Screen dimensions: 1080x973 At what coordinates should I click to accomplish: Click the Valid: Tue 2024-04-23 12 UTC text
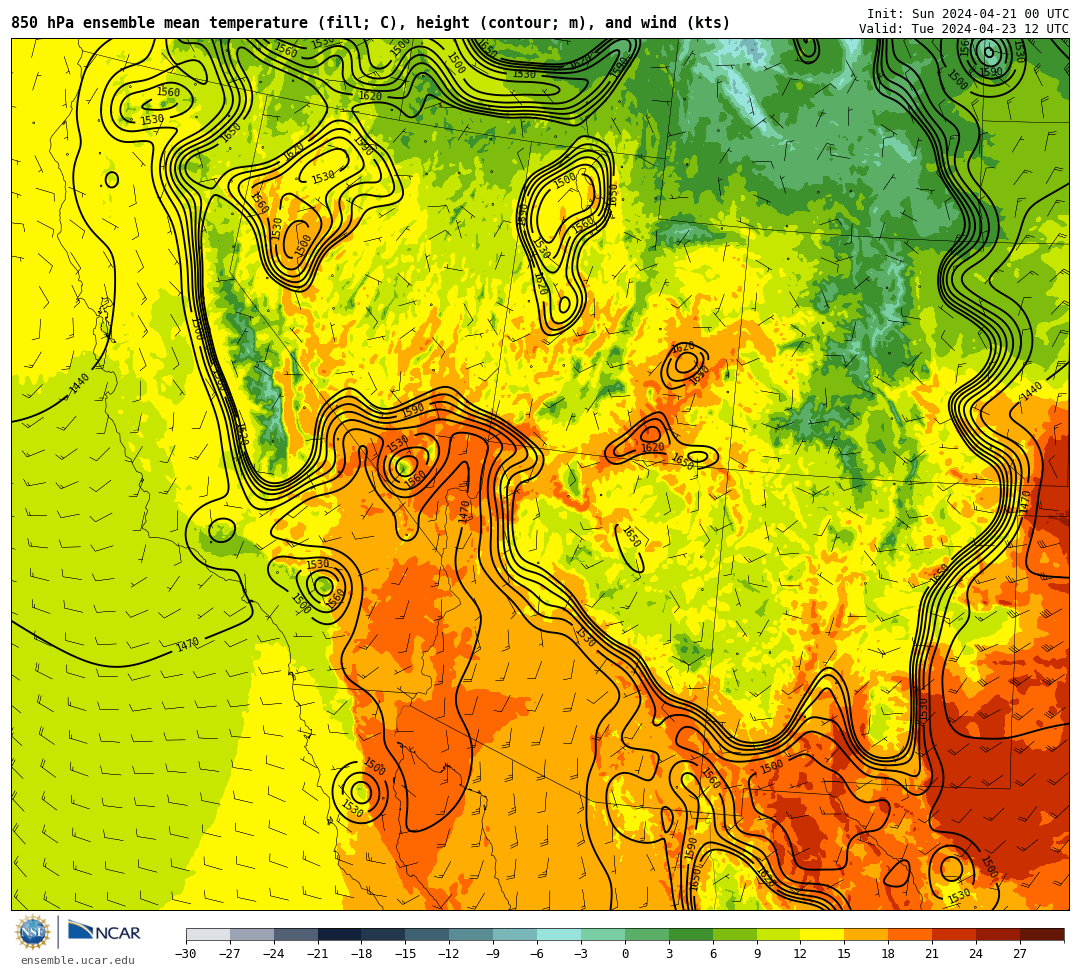click(964, 29)
